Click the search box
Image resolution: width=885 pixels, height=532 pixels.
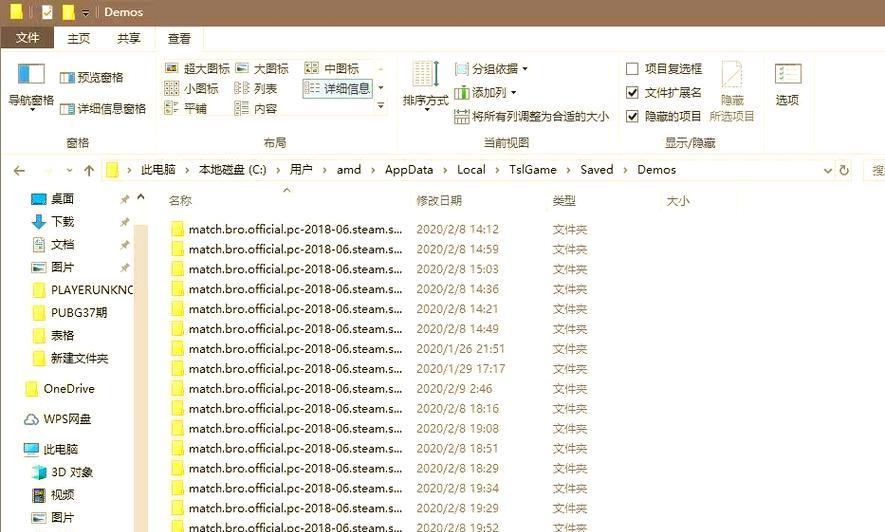tap(874, 170)
